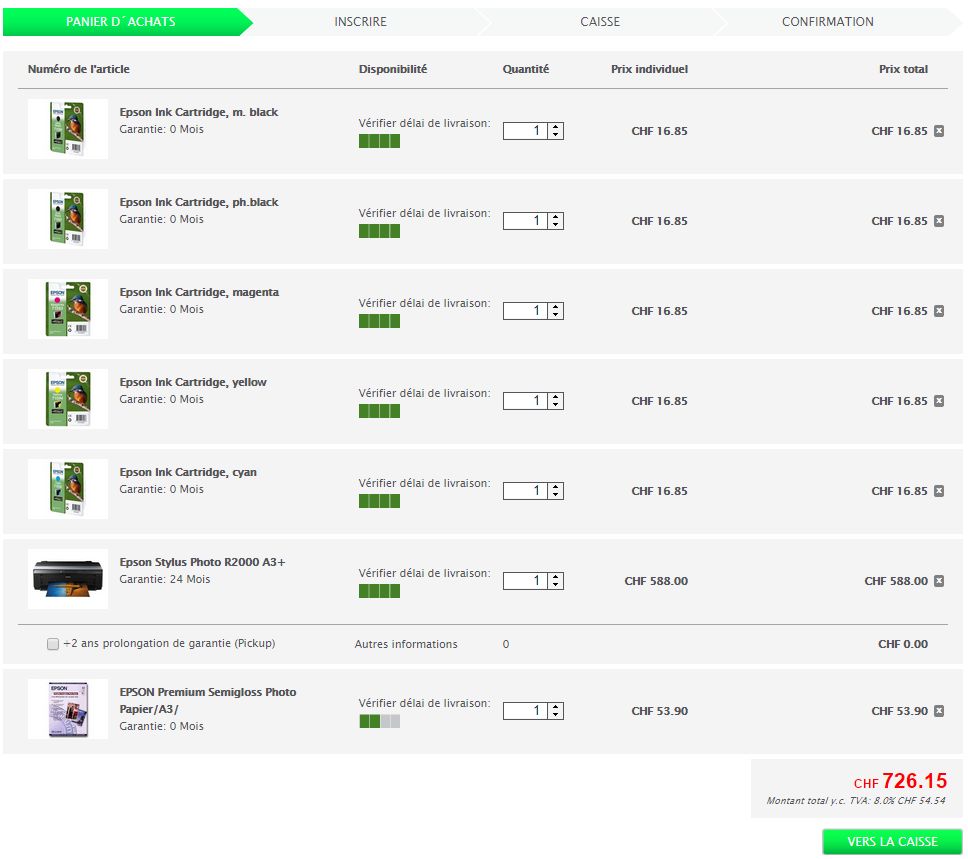The height and width of the screenshot is (859, 968).
Task: Check delivery delay for yellow cartridge
Action: (x=425, y=393)
